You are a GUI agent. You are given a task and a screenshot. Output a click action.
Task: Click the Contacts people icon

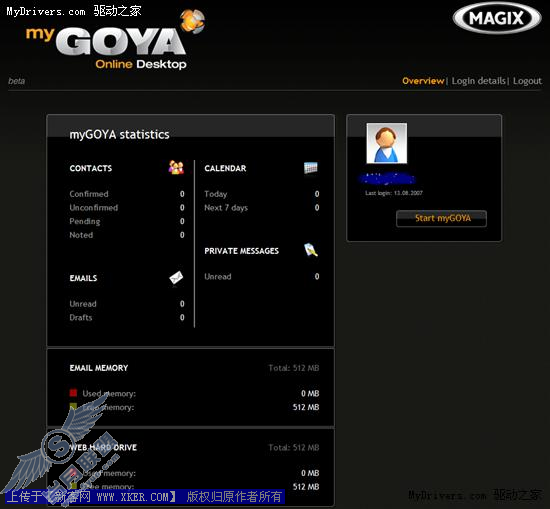coord(176,168)
